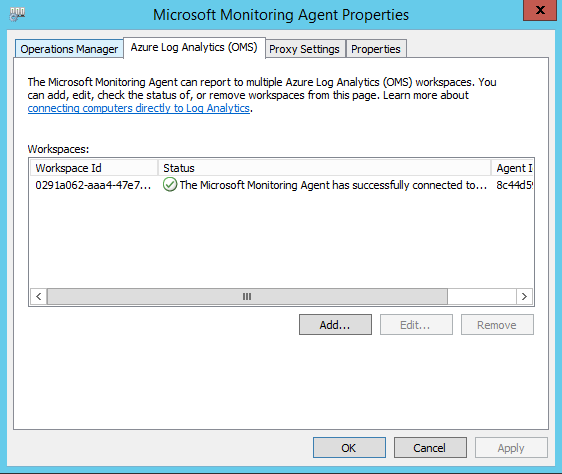Click the Remove button
562x474 pixels.
(x=497, y=325)
